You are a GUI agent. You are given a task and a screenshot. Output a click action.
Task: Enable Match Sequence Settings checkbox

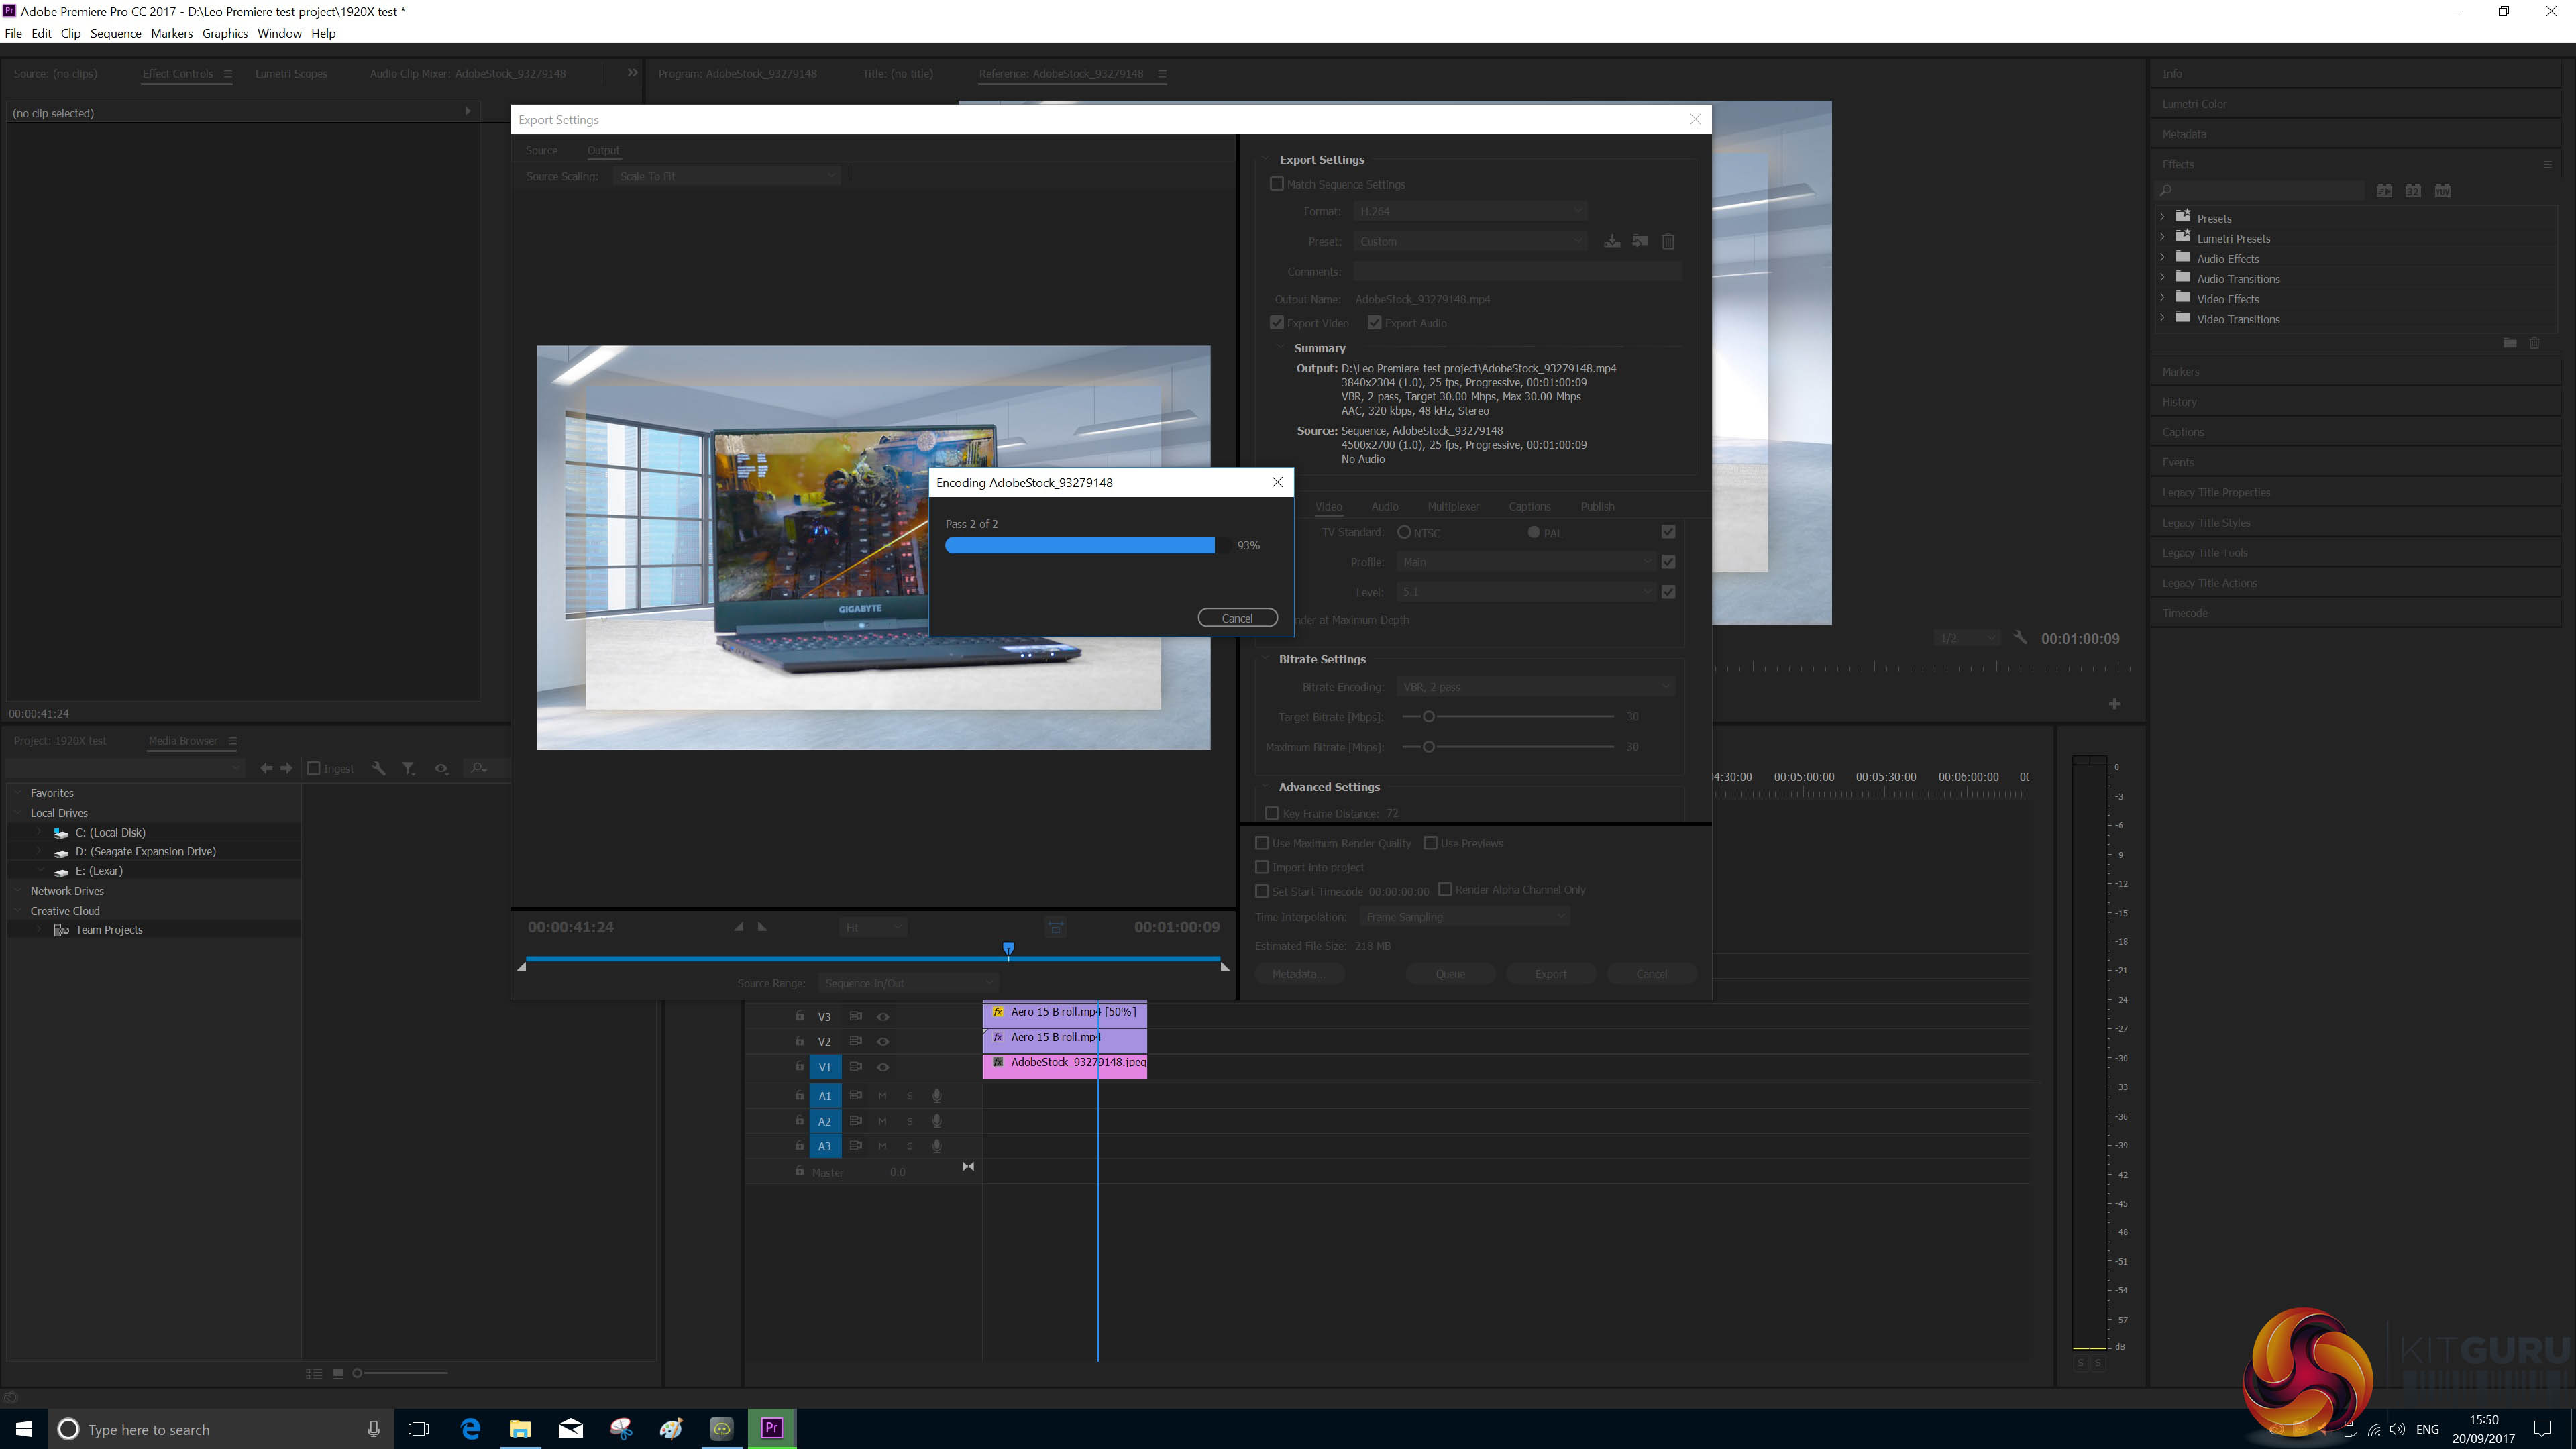(1277, 184)
